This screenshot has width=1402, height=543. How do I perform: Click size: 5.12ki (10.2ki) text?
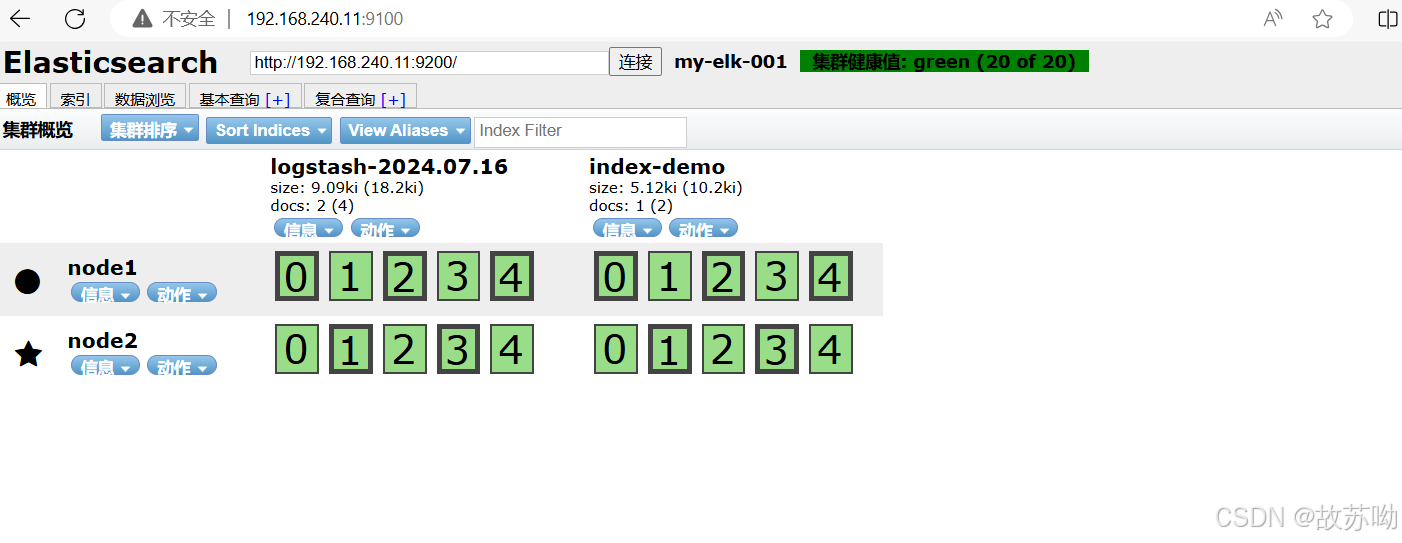tap(666, 188)
